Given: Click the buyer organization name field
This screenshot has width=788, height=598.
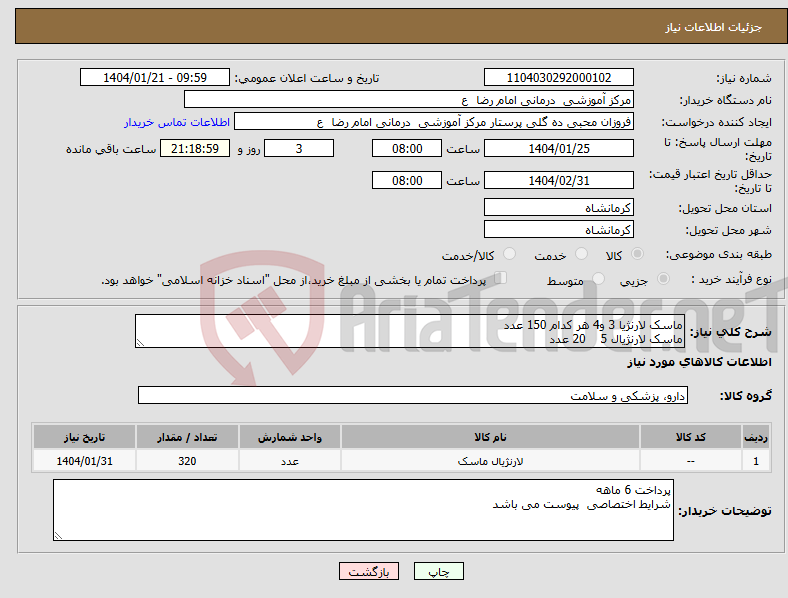Looking at the screenshot, I should 409,99.
